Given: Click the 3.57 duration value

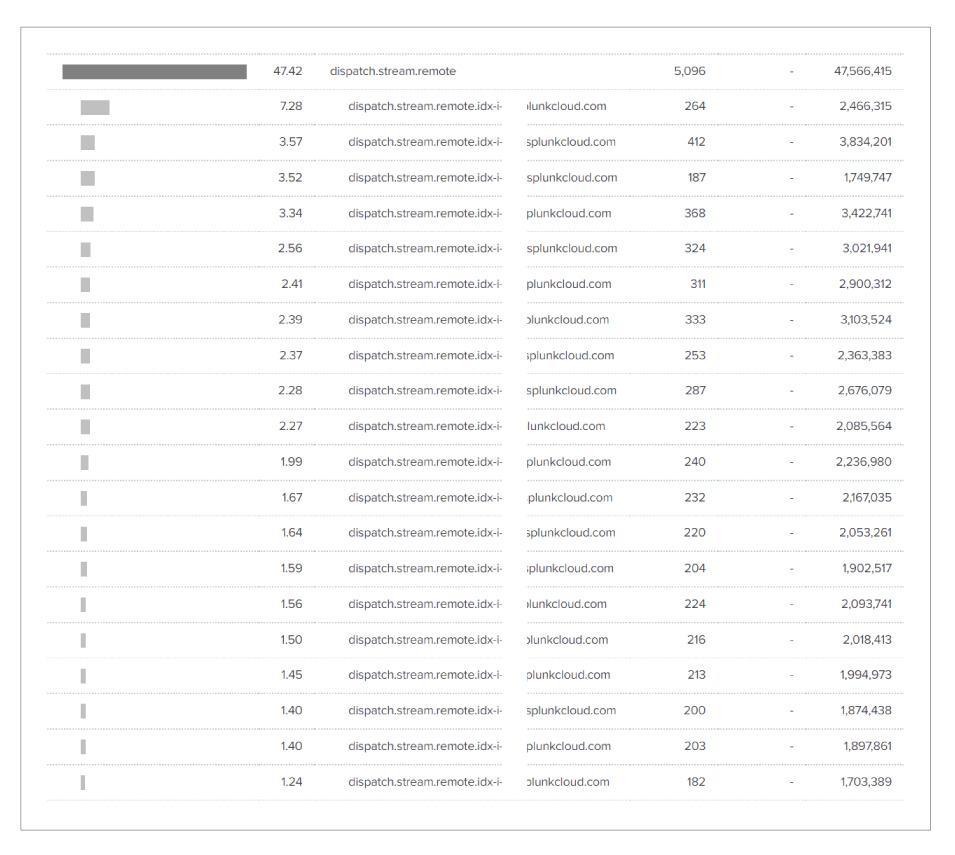Looking at the screenshot, I should 291,142.
